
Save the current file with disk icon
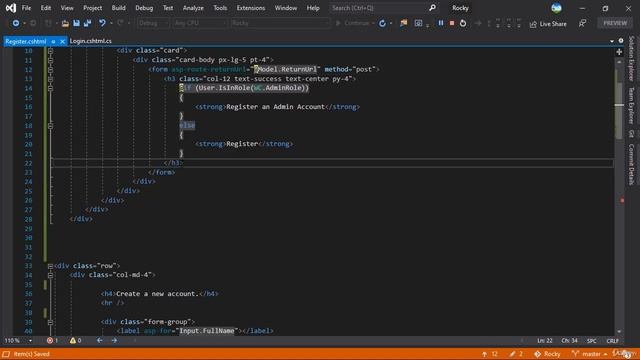tap(76, 23)
